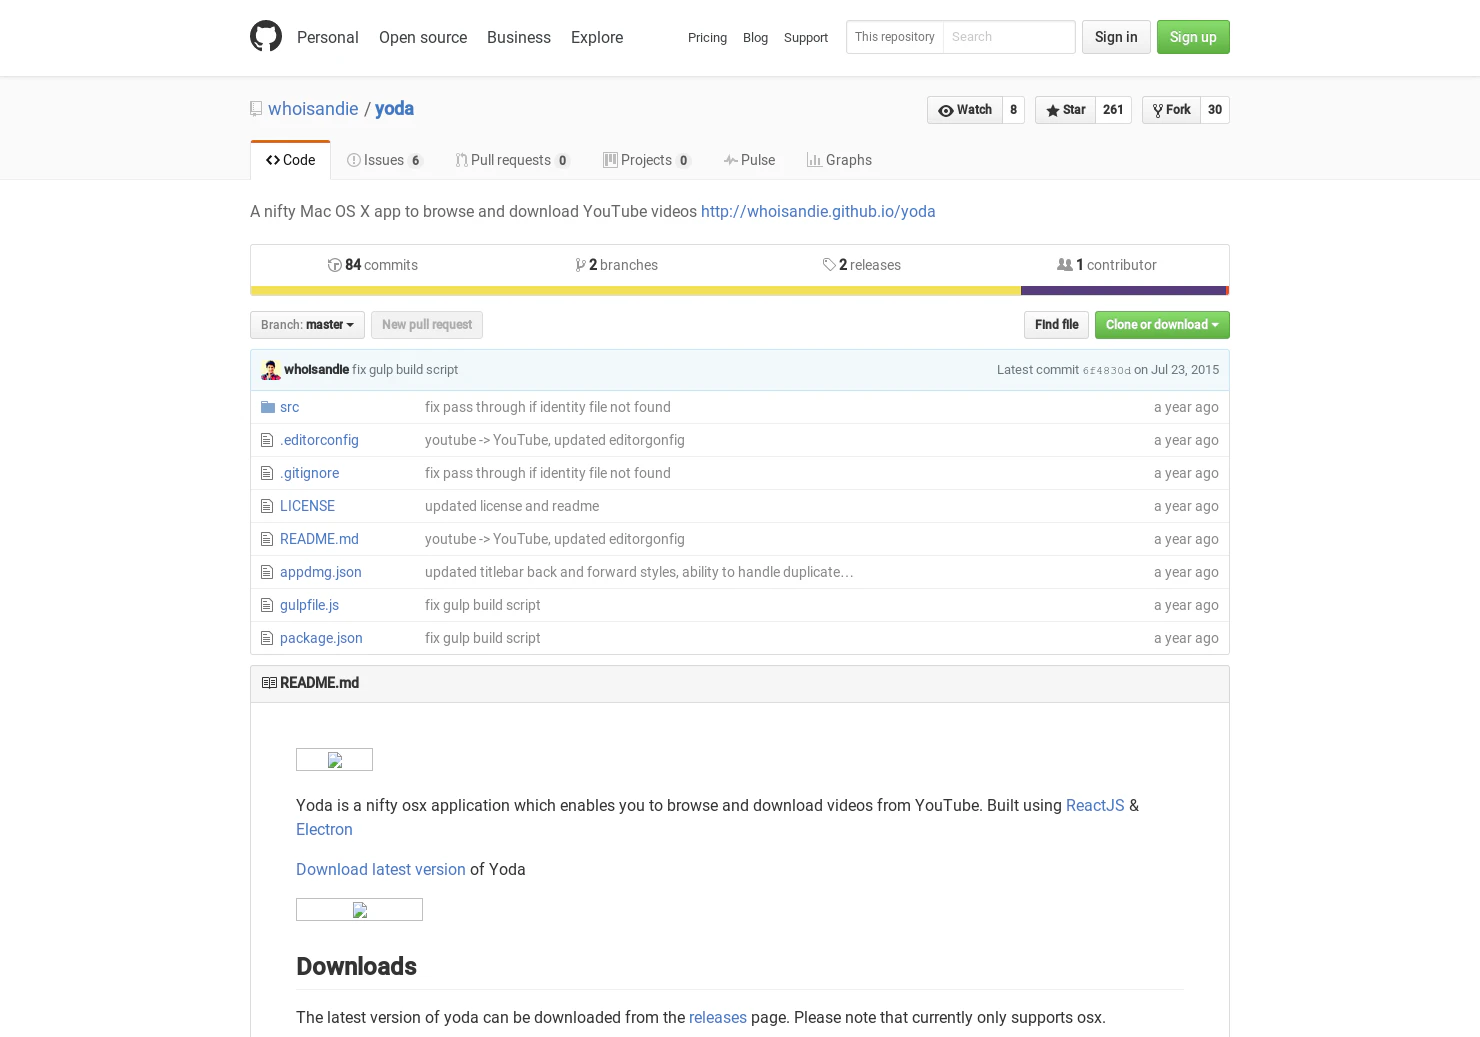The width and height of the screenshot is (1480, 1037).
Task: Star the yoda repository
Action: click(1066, 110)
